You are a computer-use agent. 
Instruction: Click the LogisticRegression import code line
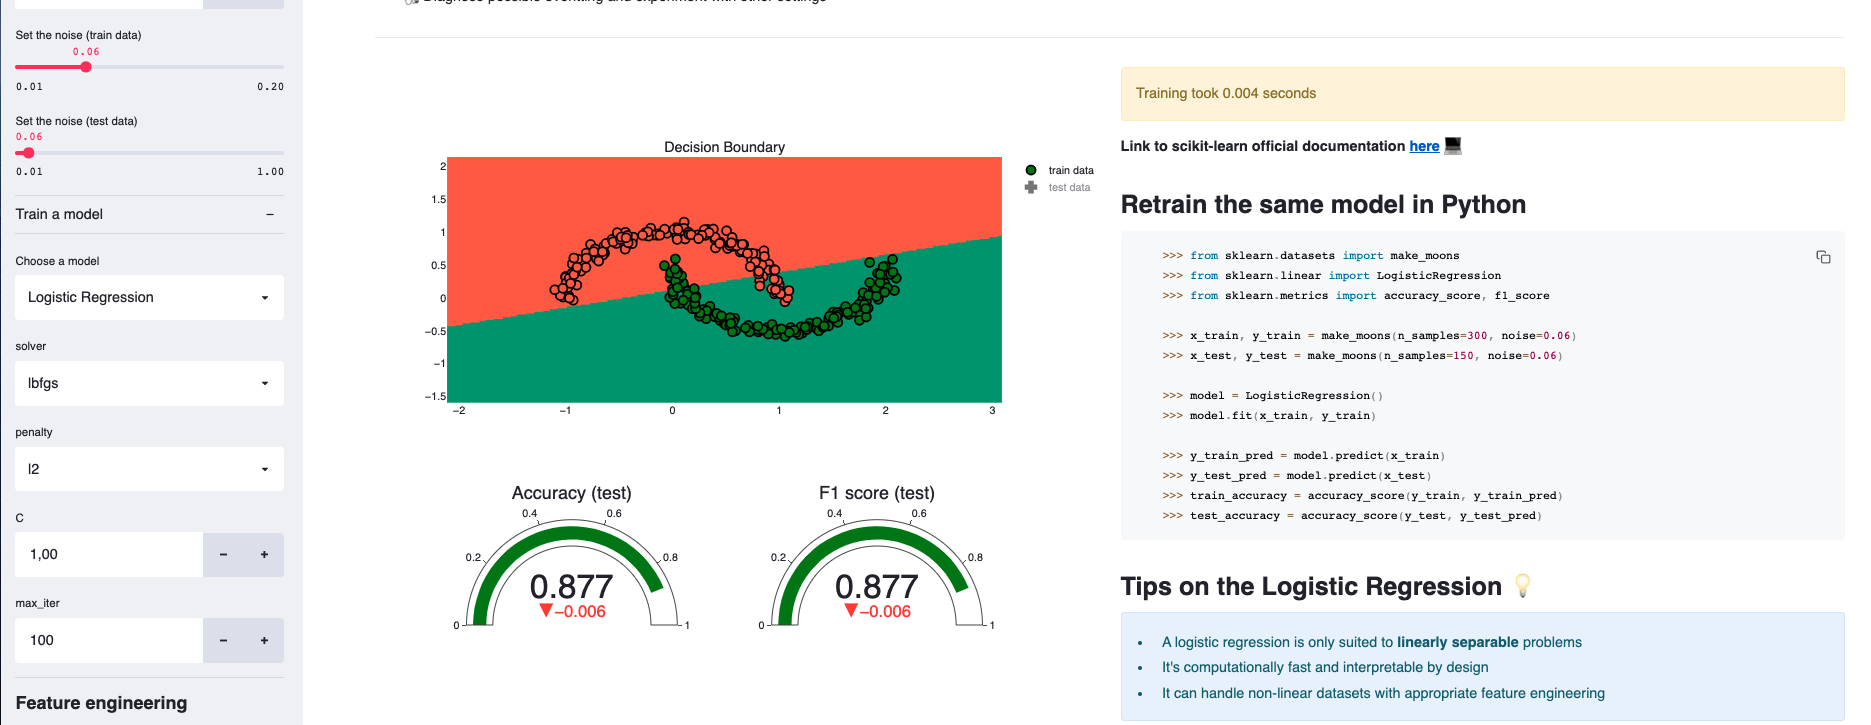click(1331, 275)
